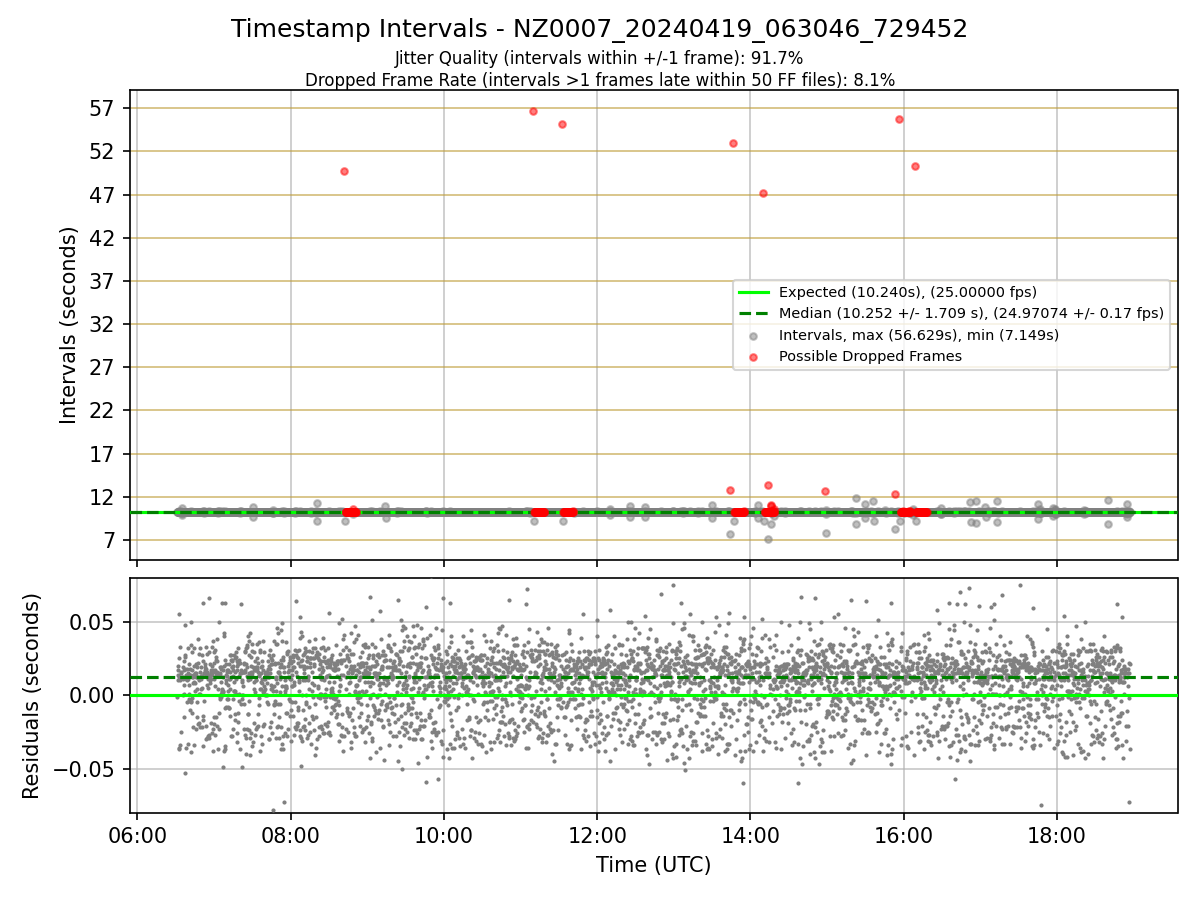Click the 16:00 time tick label
The width and height of the screenshot is (1200, 900).
click(904, 835)
